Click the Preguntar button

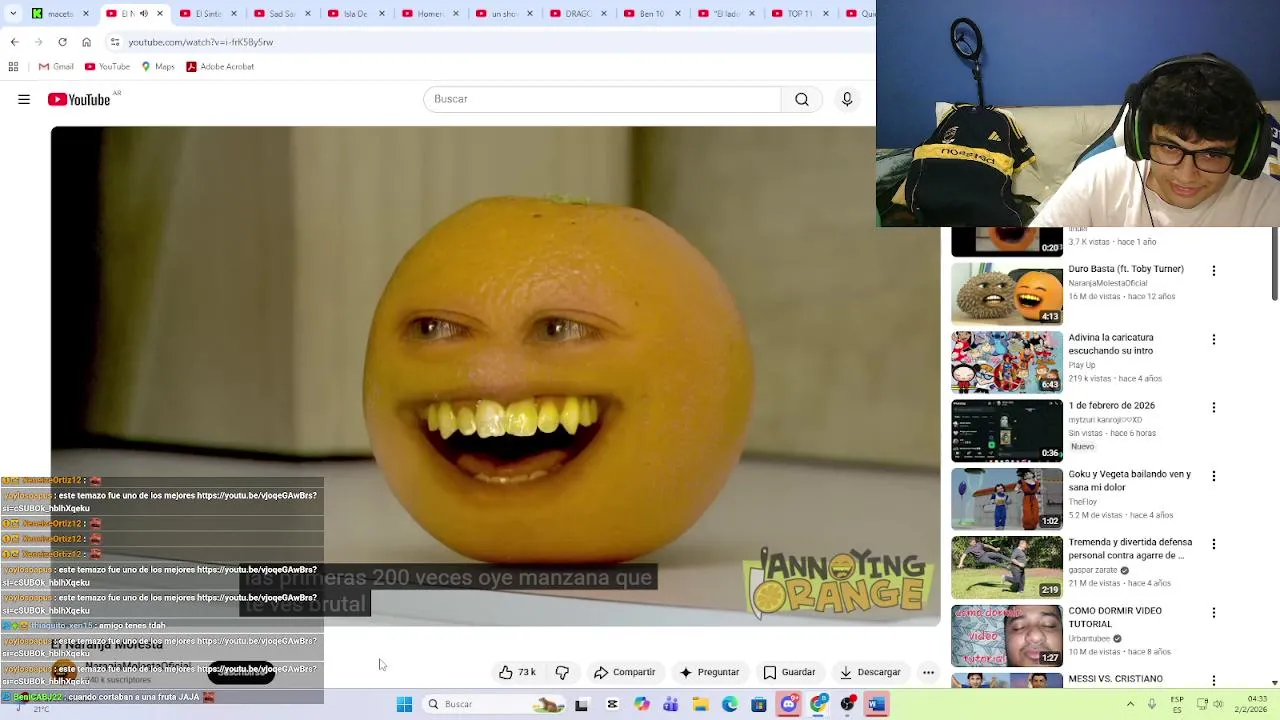click(x=709, y=672)
